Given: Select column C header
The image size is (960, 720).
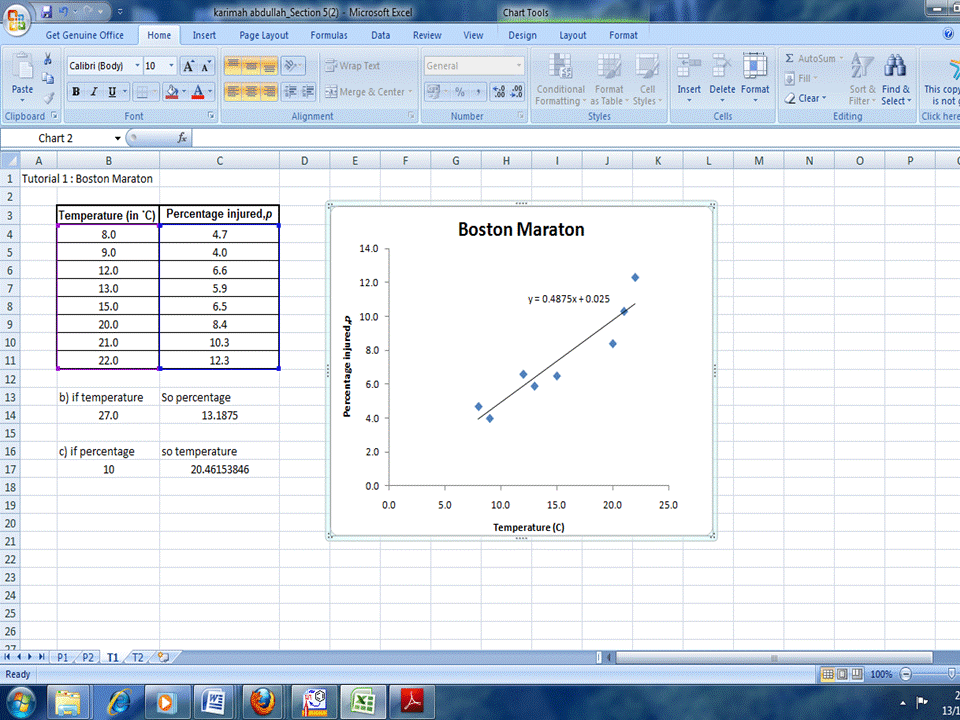Looking at the screenshot, I should pos(219,160).
